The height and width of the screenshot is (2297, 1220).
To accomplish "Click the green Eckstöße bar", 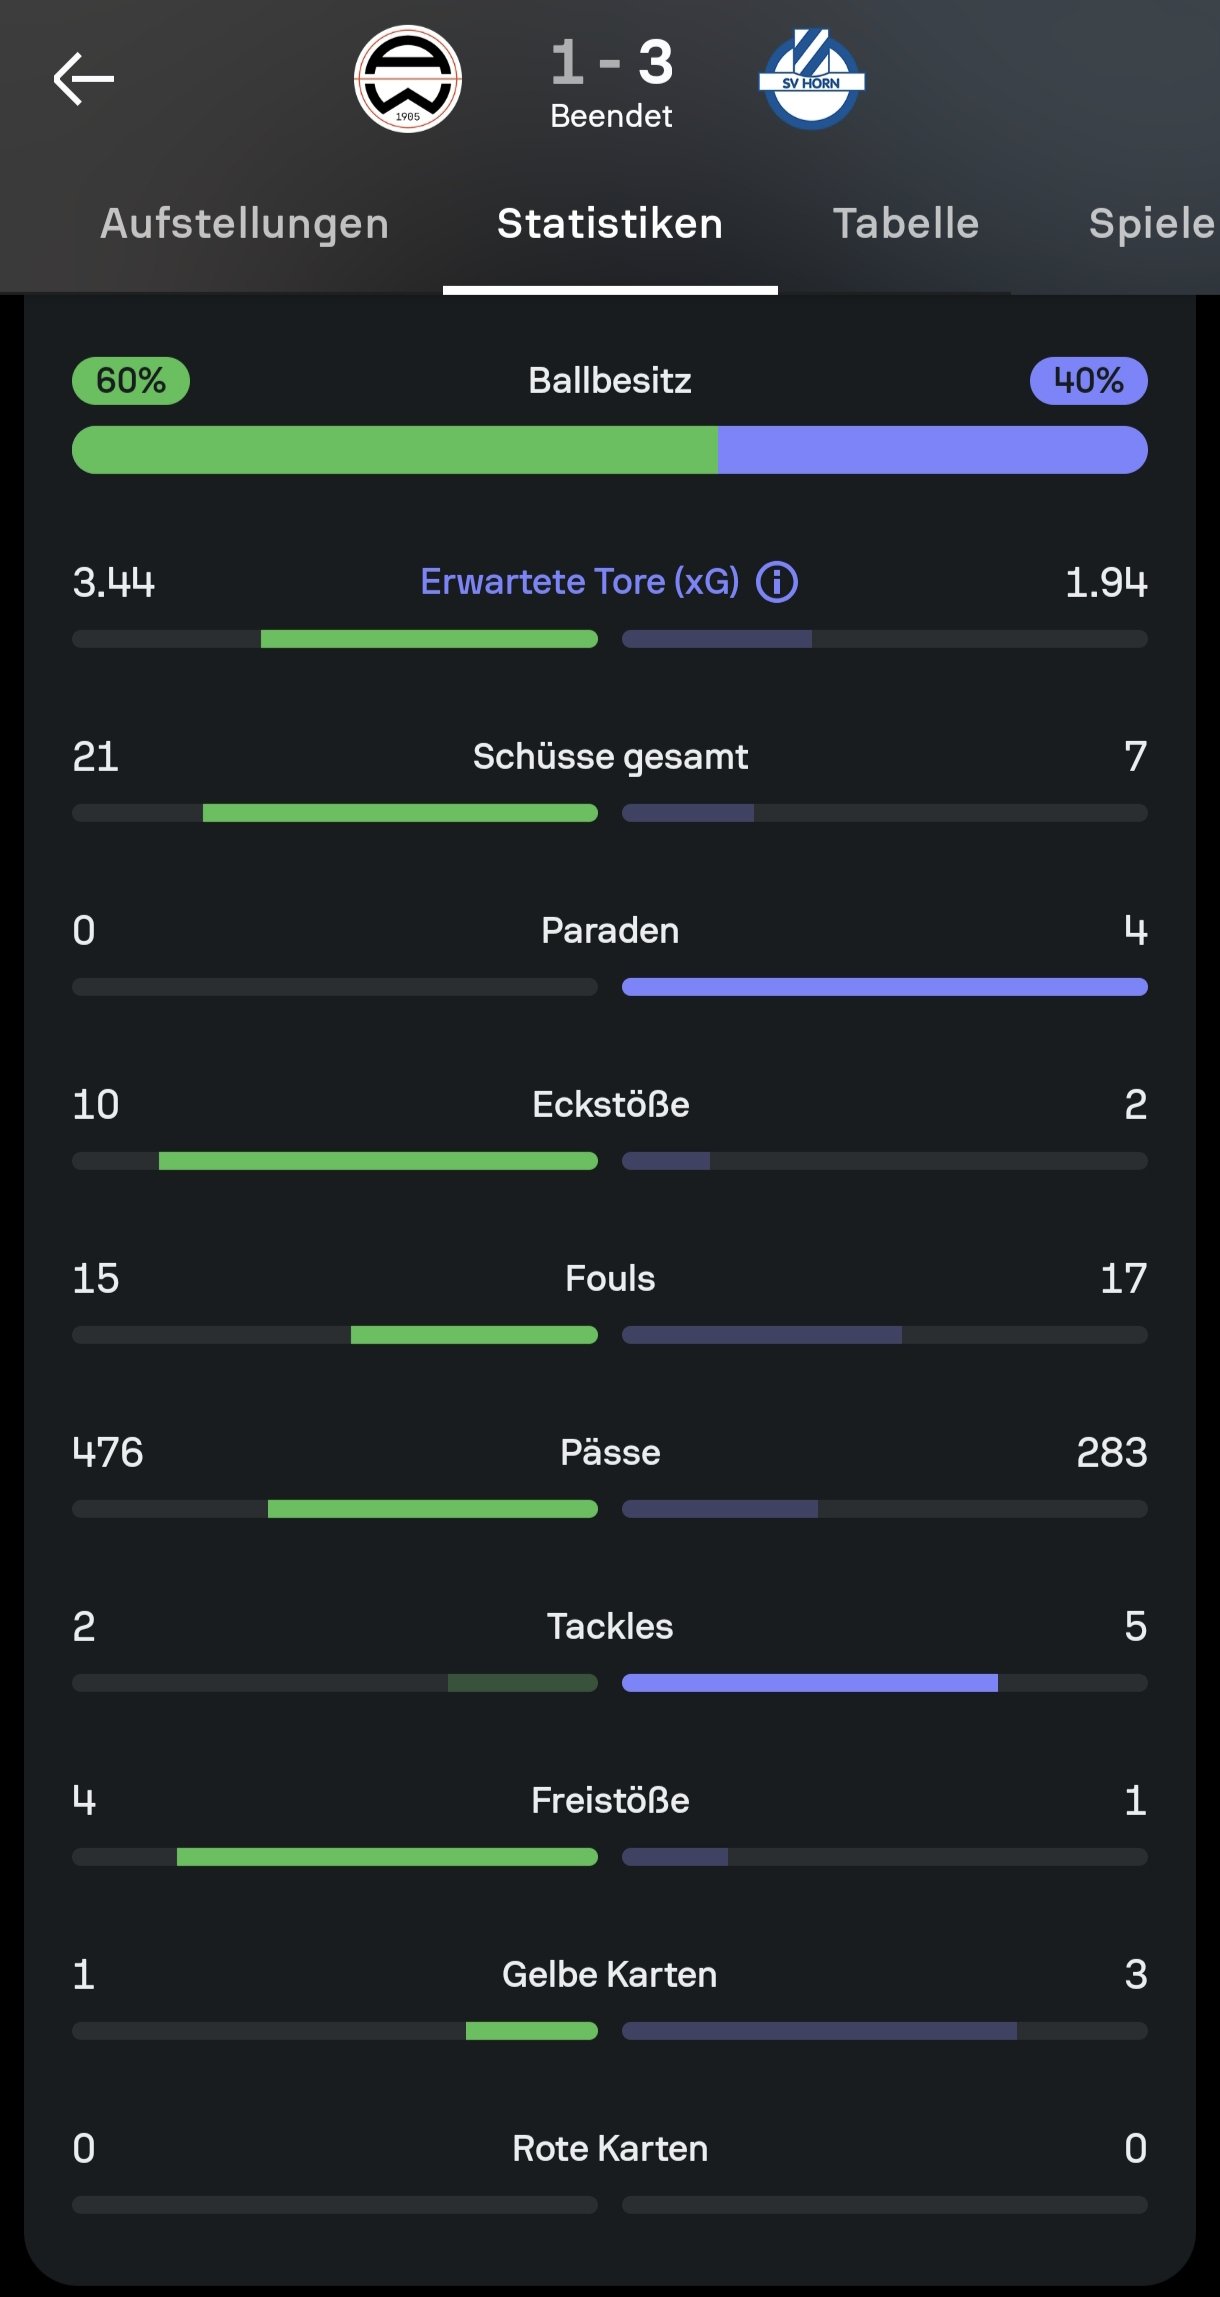I will point(378,1161).
